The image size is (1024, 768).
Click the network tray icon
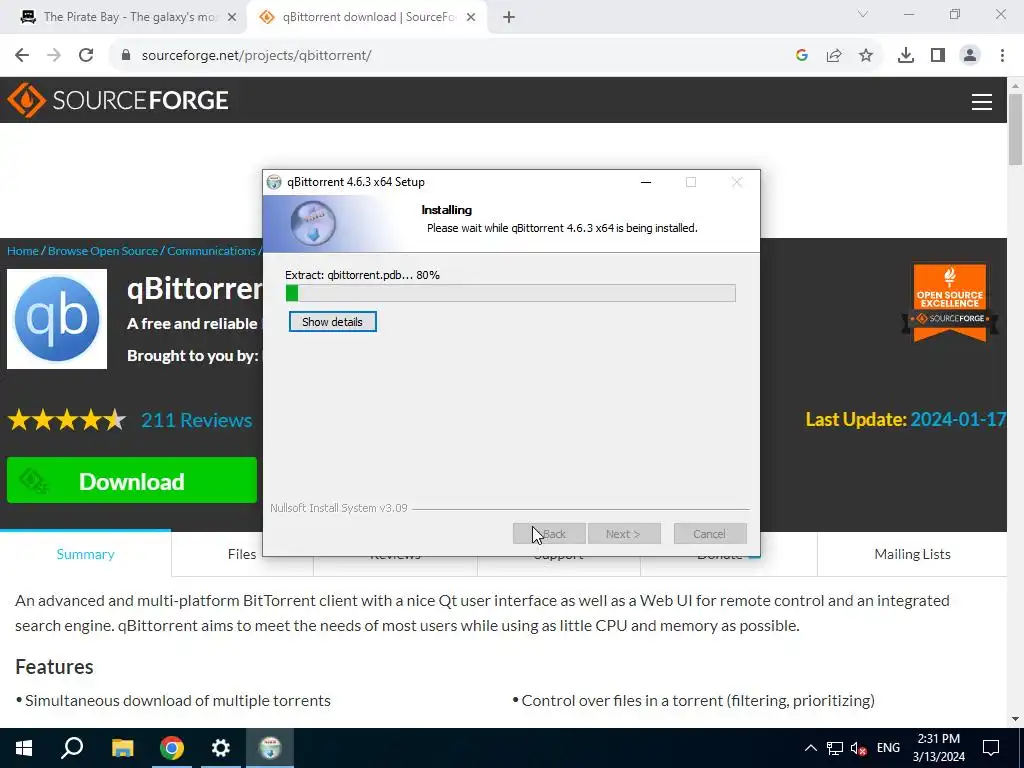click(835, 748)
